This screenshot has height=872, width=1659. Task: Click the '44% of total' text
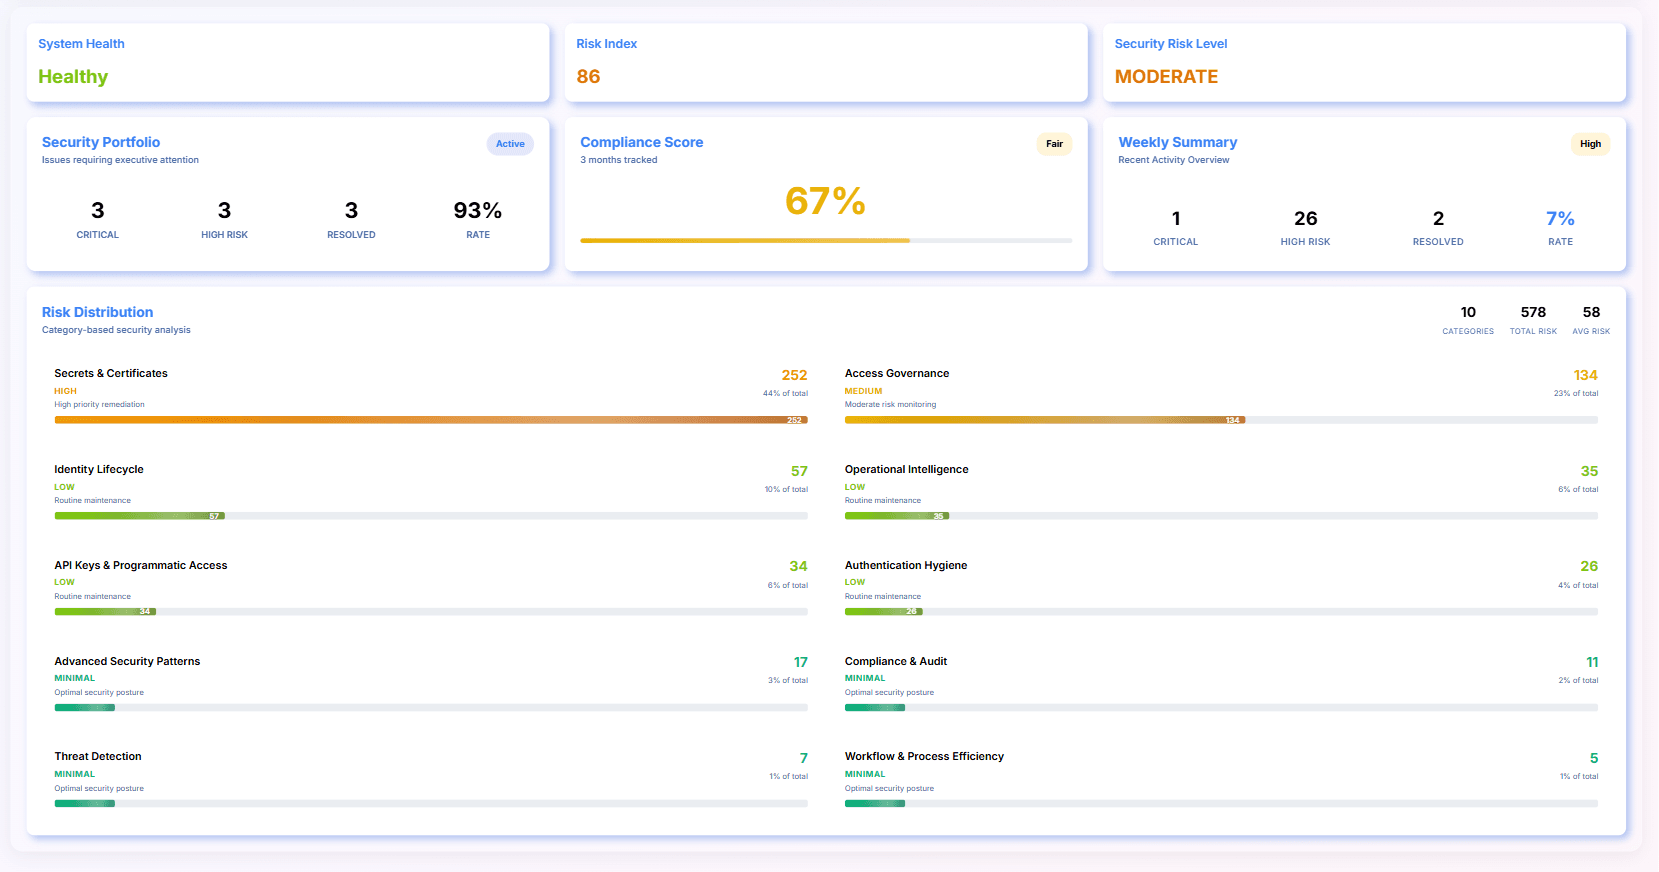785,394
